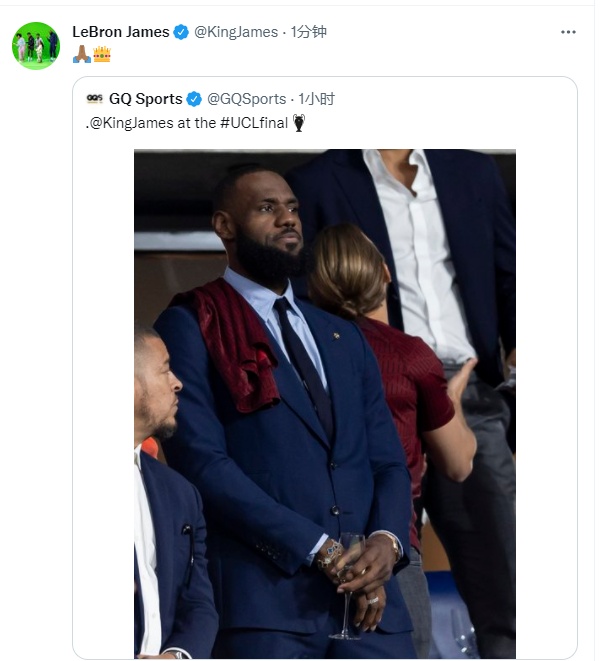Click LeBron James's green profile avatar
This screenshot has width=600, height=661.
click(x=35, y=45)
